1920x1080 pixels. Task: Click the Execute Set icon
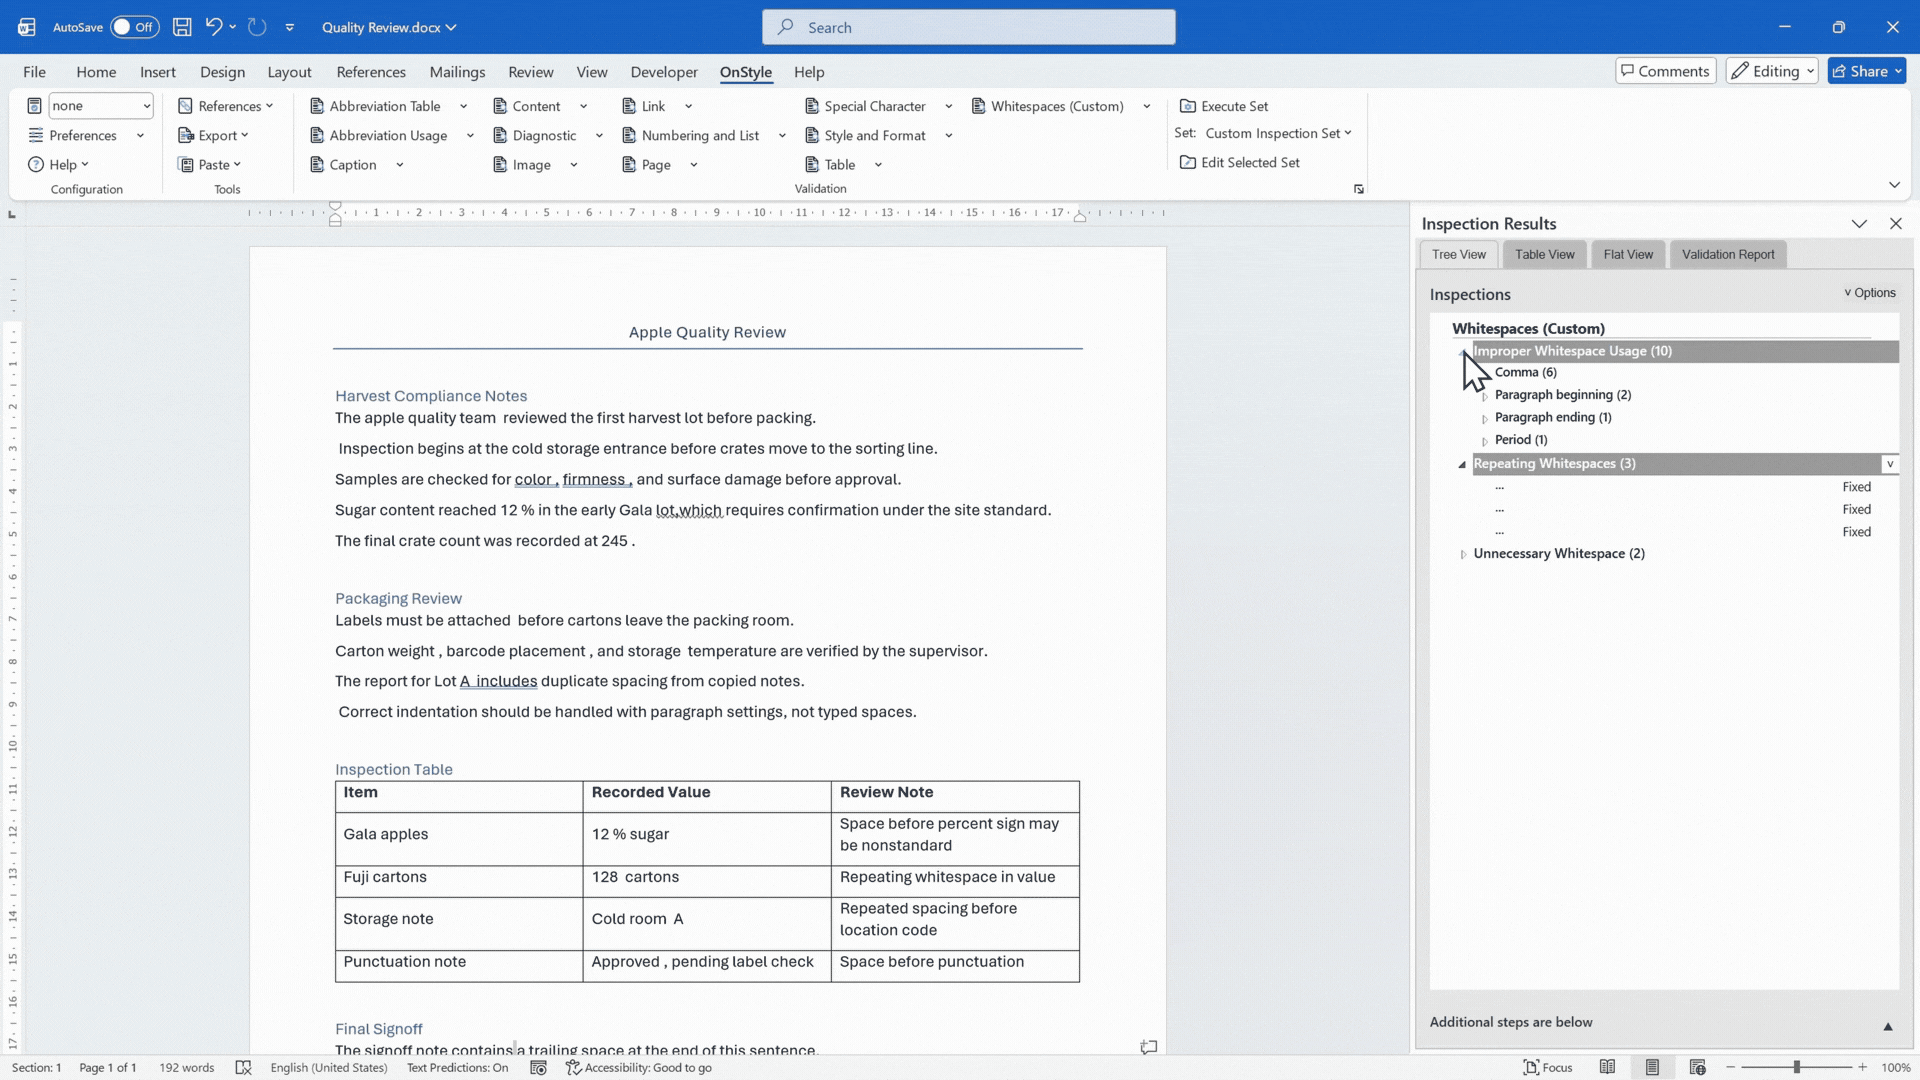[x=1188, y=106]
